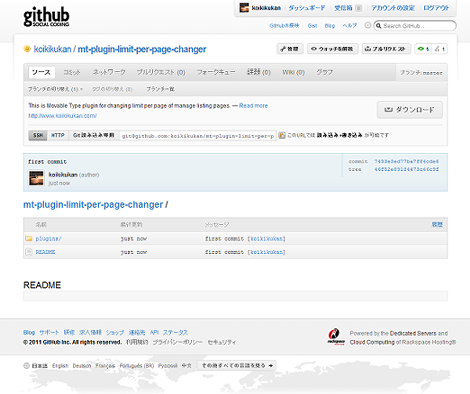Click Read more link in description
The height and width of the screenshot is (394, 470).
point(253,106)
